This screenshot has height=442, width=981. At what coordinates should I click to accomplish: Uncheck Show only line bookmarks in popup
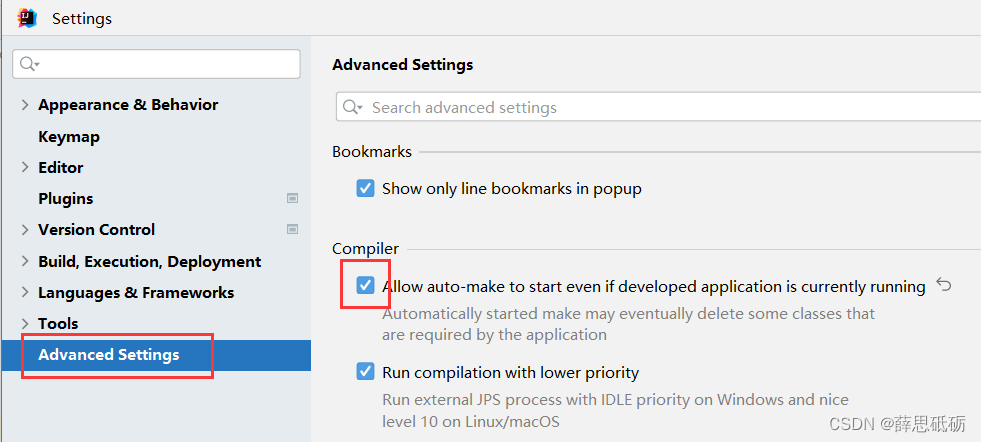[x=365, y=188]
